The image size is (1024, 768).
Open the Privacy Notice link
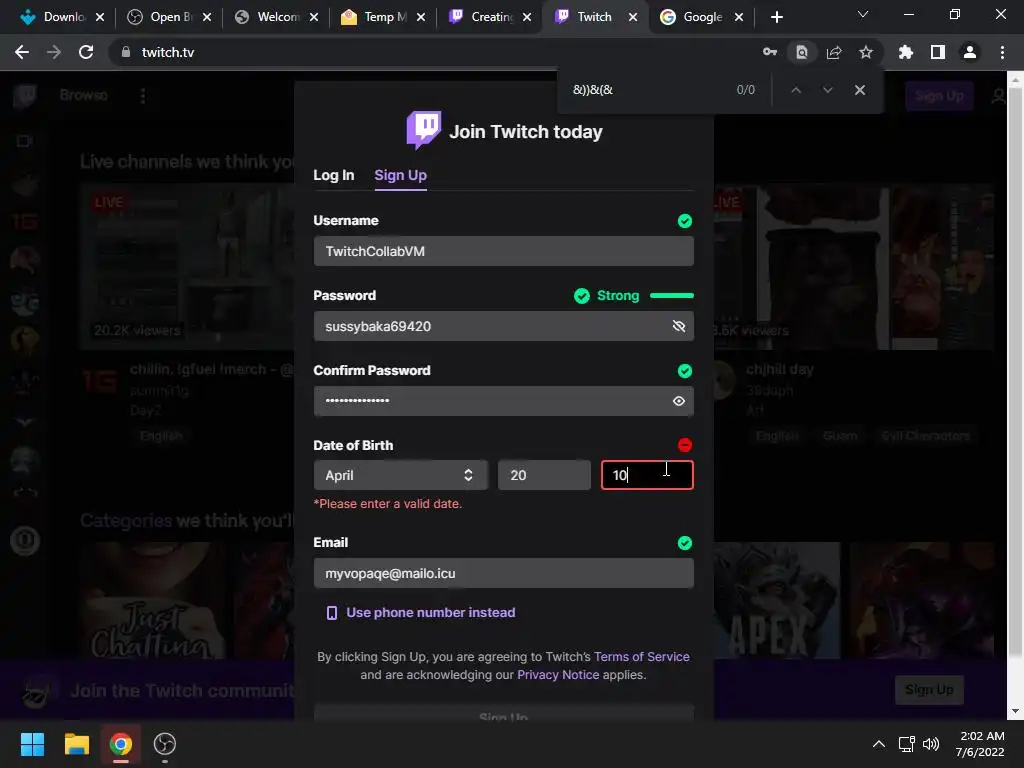click(558, 675)
